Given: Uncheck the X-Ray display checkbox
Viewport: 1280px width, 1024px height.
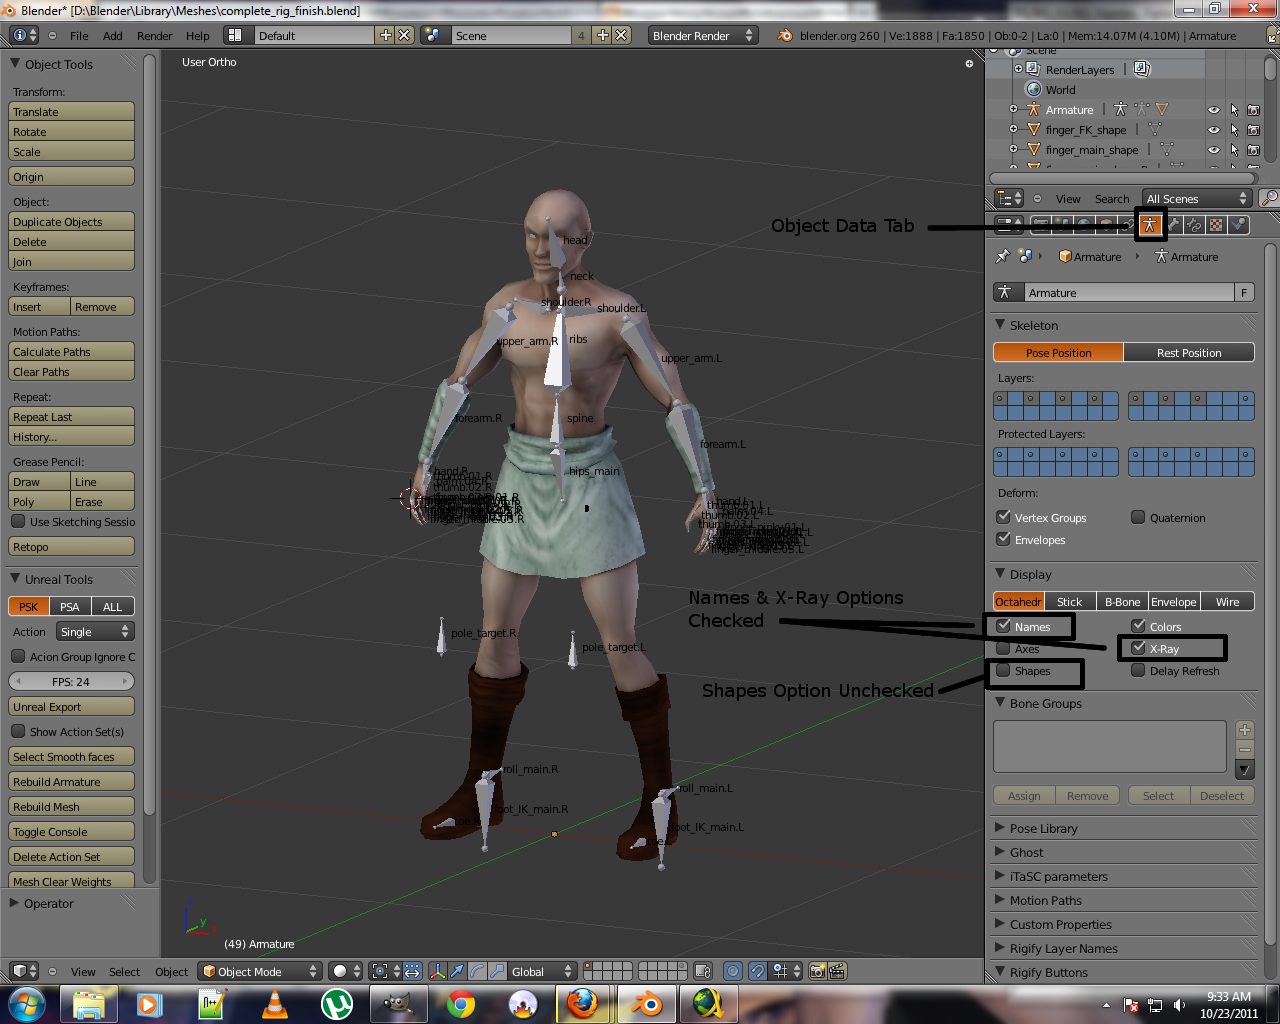Looking at the screenshot, I should click(1138, 648).
